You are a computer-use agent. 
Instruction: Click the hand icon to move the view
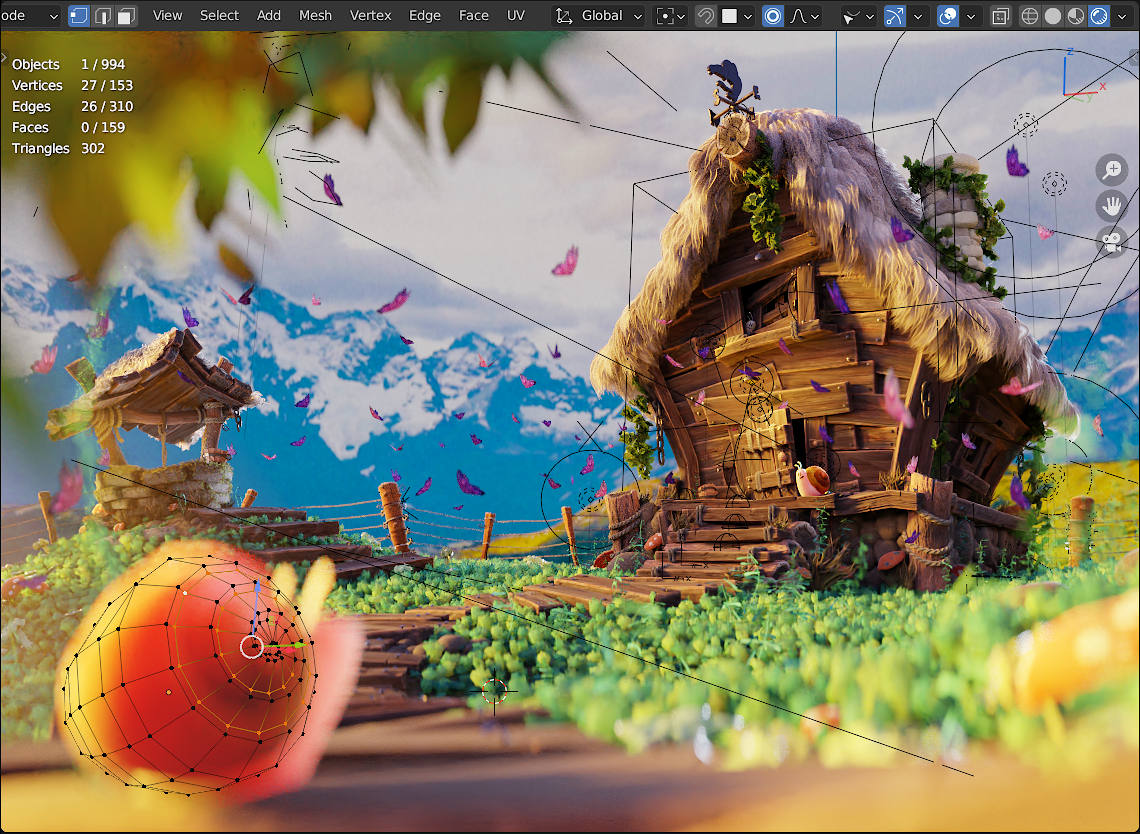tap(1111, 206)
